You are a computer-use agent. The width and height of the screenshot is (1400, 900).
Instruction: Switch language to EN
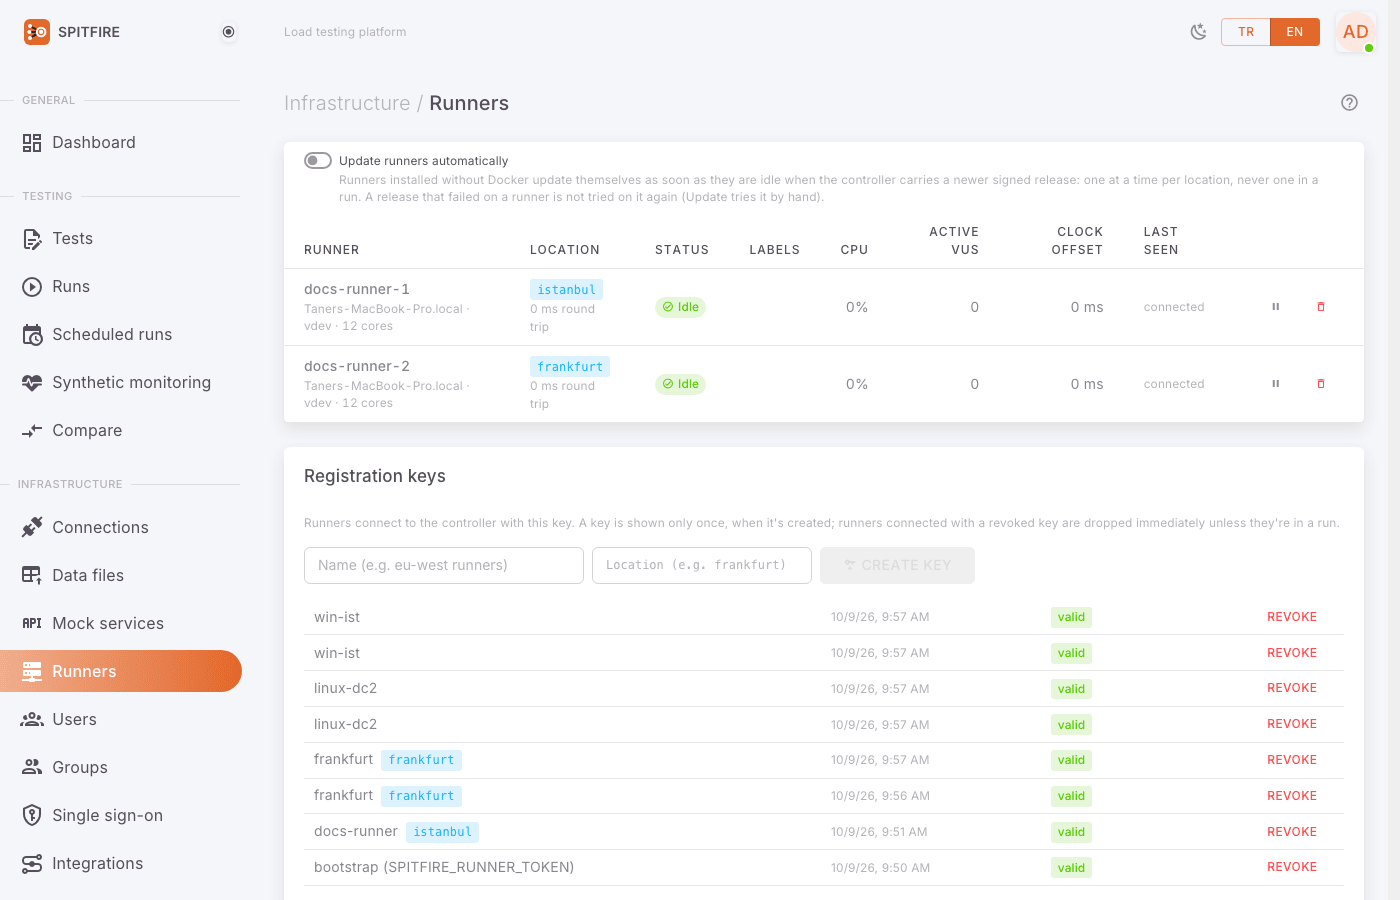click(1295, 32)
